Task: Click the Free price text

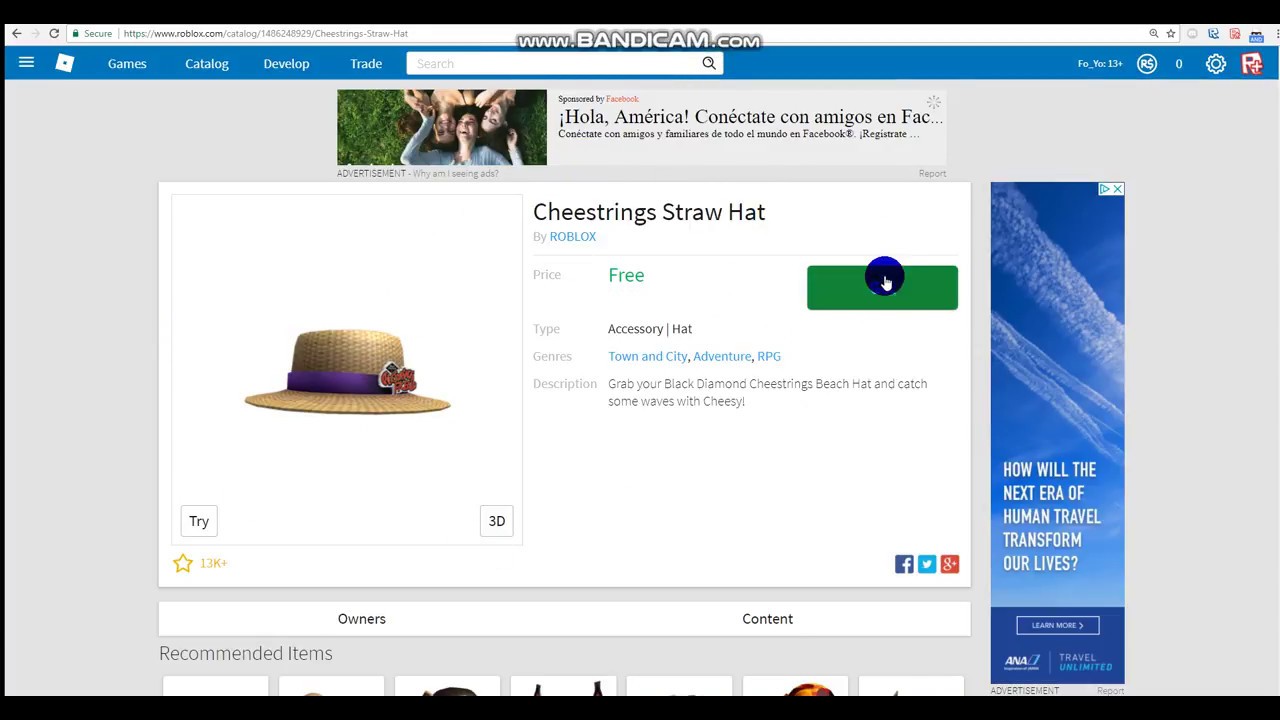Action: point(626,275)
